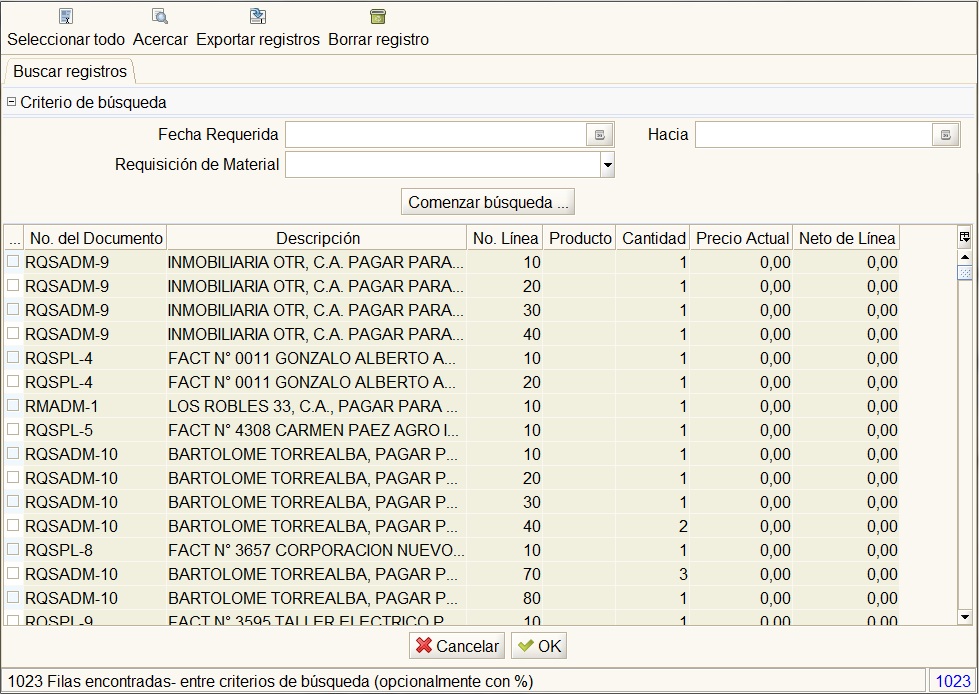Switch to the Buscar registros tab

[70, 72]
